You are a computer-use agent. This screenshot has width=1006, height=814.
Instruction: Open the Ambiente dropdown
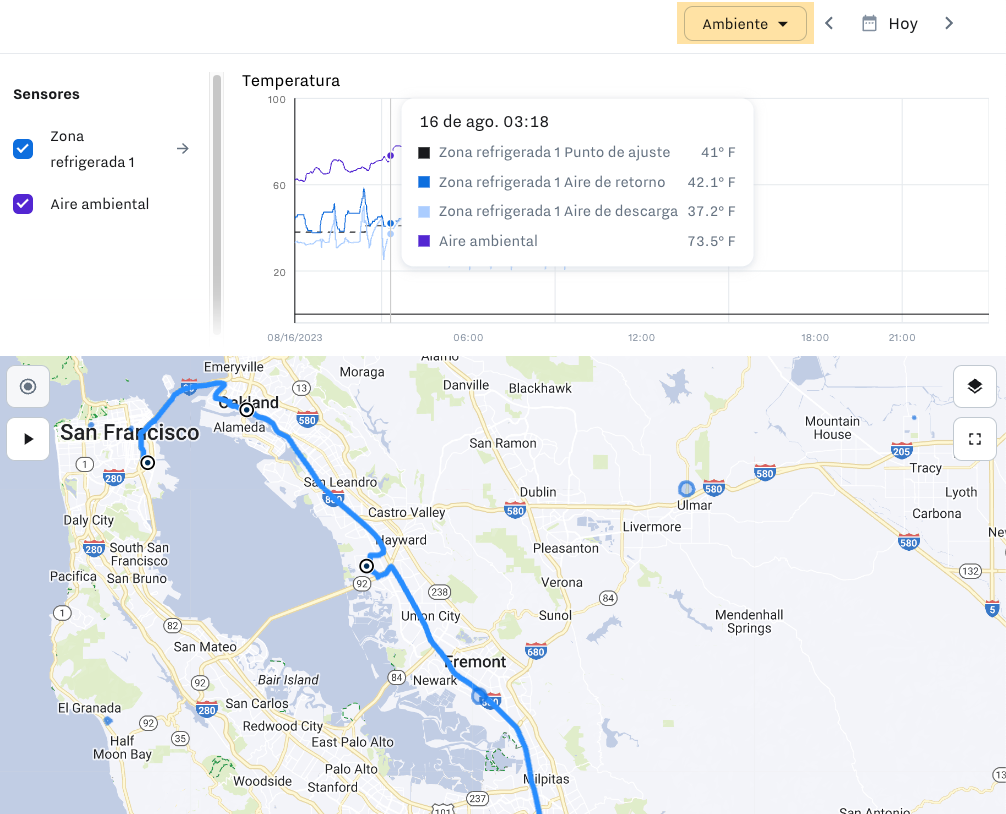tap(745, 24)
